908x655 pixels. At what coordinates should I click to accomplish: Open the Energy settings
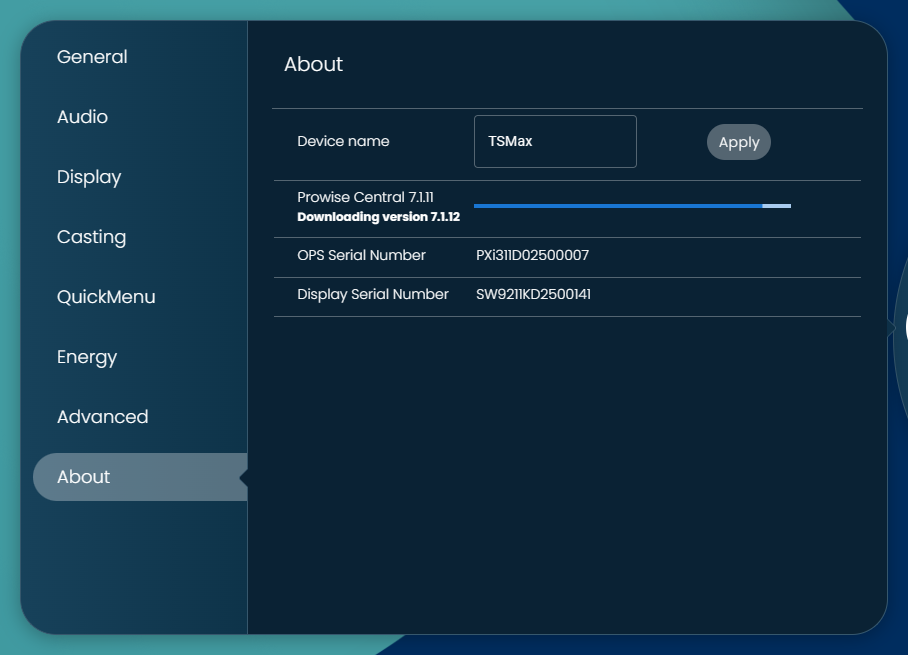[x=87, y=357]
